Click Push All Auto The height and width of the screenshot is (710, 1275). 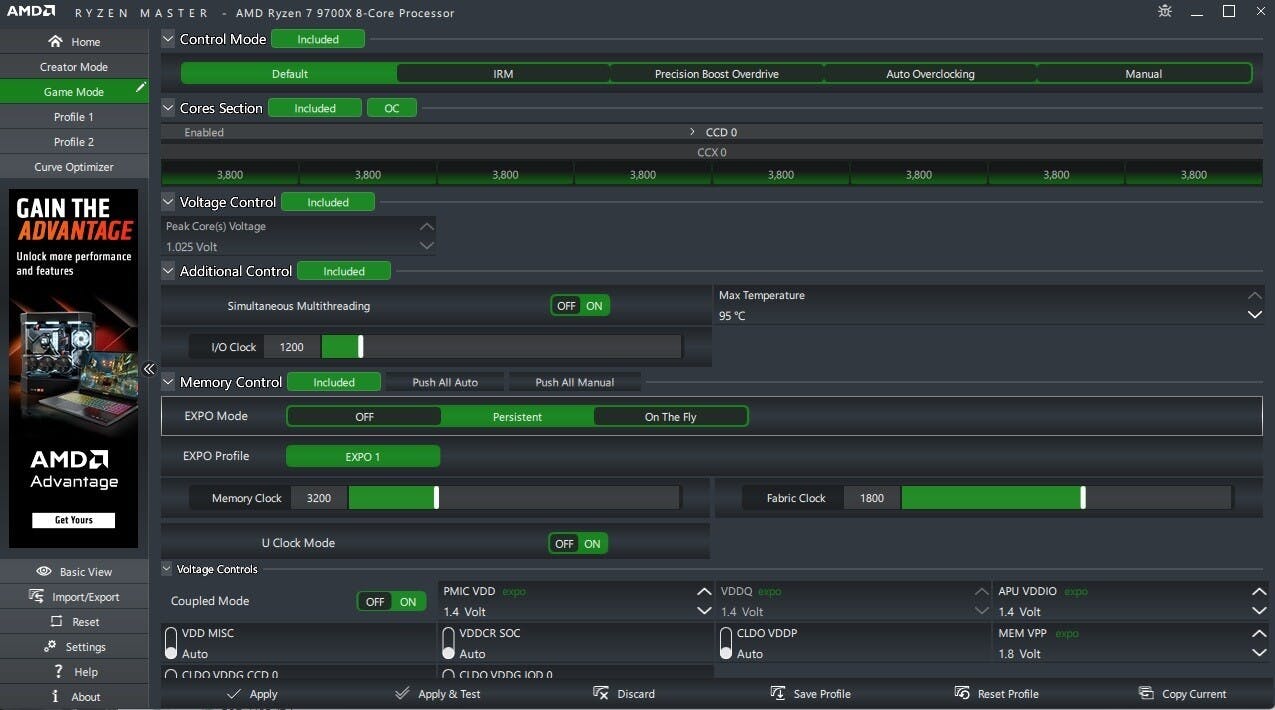point(445,383)
